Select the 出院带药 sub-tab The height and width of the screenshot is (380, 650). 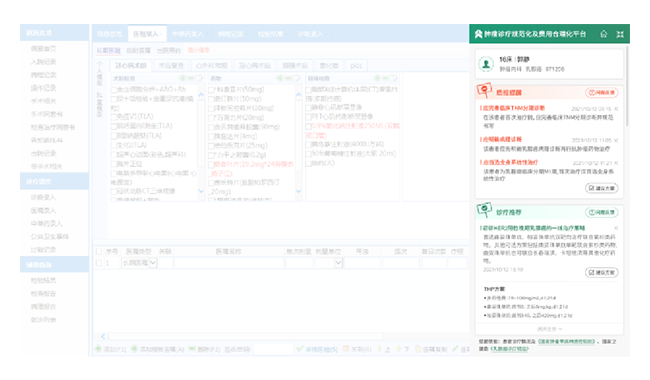pos(169,51)
